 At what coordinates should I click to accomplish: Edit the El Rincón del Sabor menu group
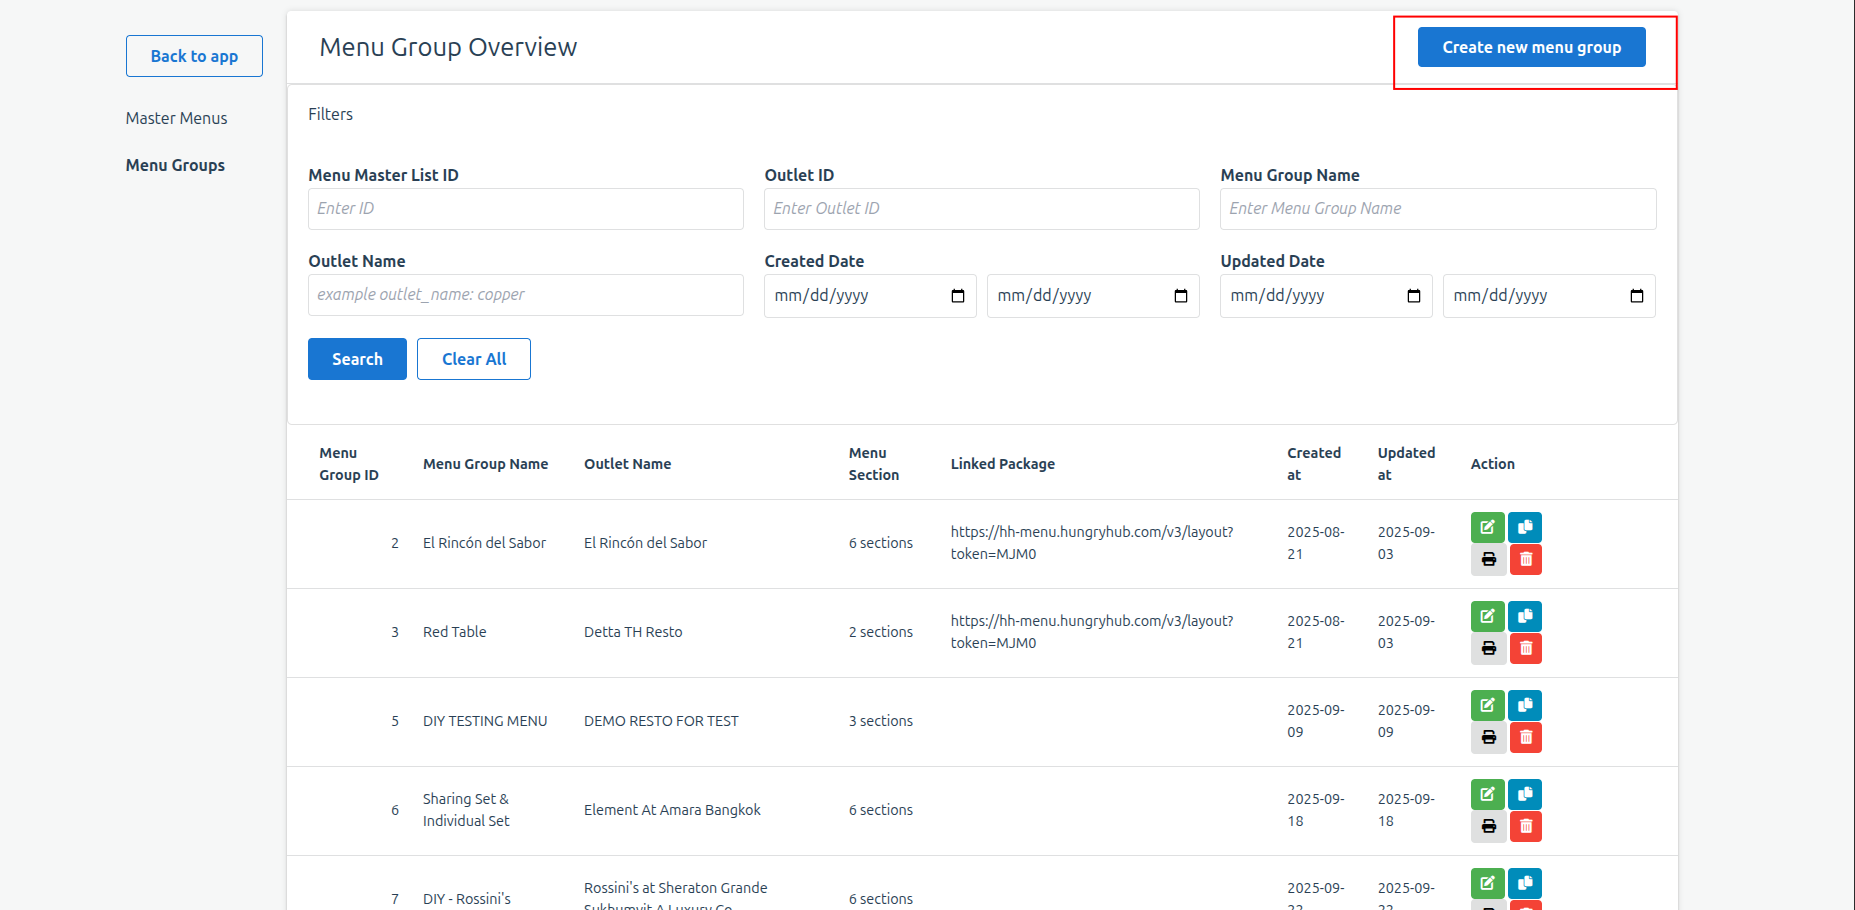[x=1487, y=527]
